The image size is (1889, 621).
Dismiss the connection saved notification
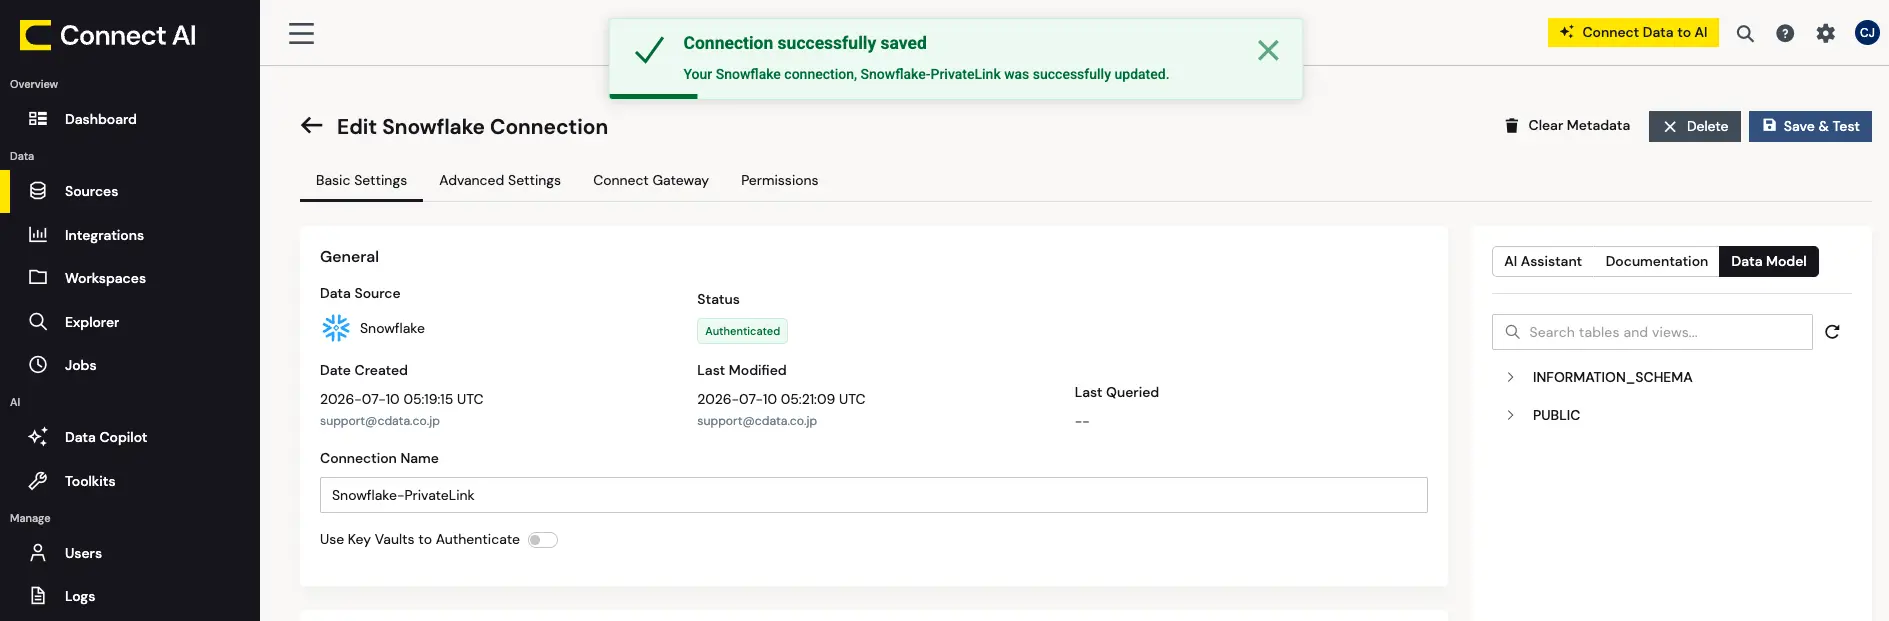tap(1268, 50)
